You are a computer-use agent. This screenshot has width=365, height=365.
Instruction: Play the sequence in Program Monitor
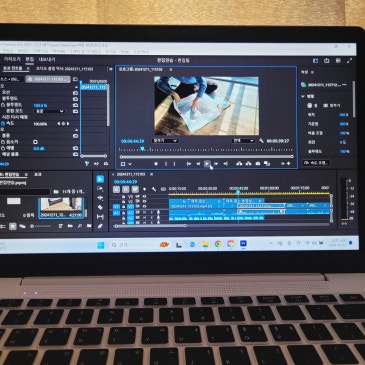click(x=207, y=164)
